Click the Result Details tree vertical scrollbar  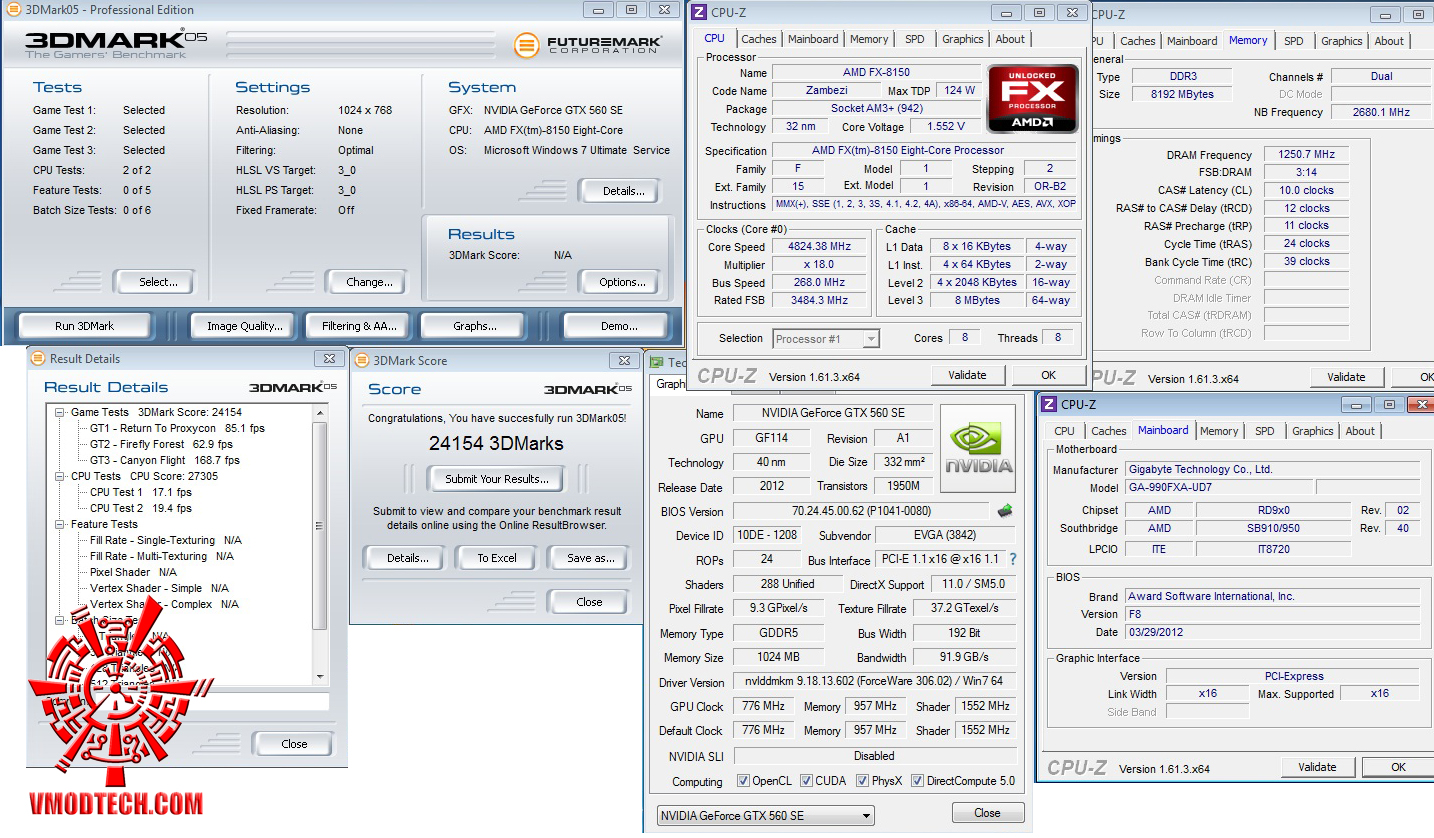(320, 544)
